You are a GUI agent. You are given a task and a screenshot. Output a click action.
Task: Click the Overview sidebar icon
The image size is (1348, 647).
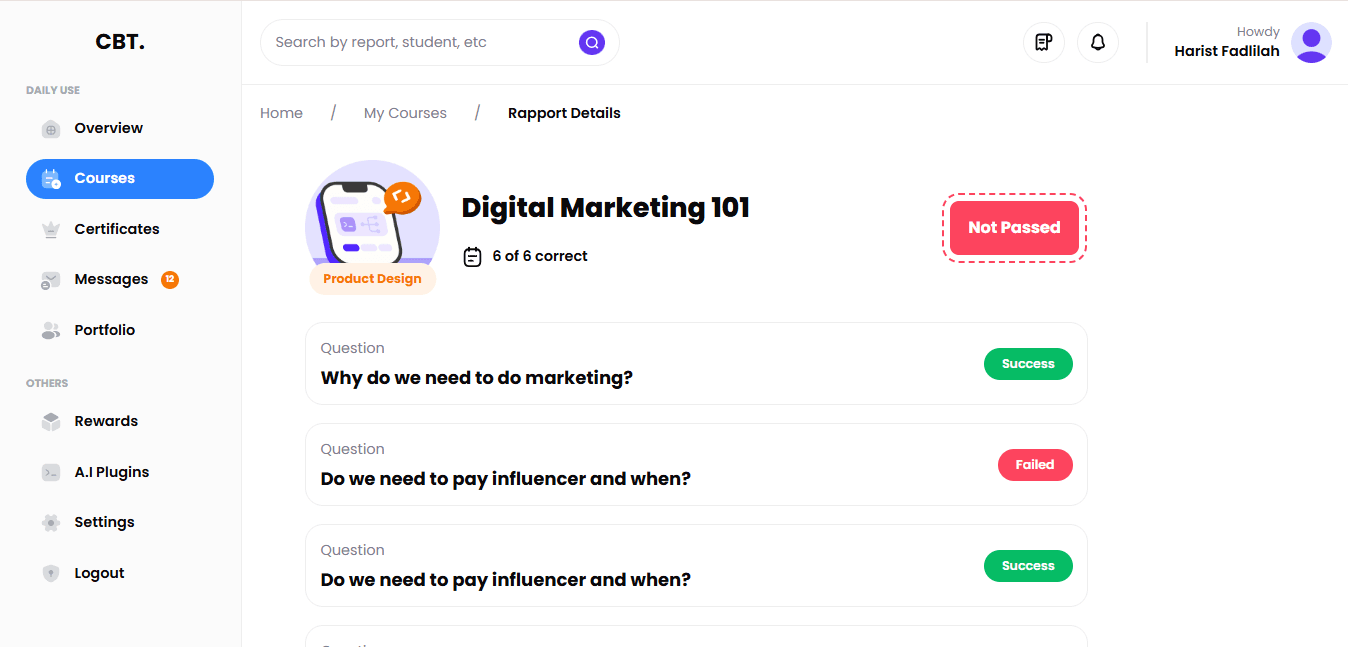tap(51, 129)
